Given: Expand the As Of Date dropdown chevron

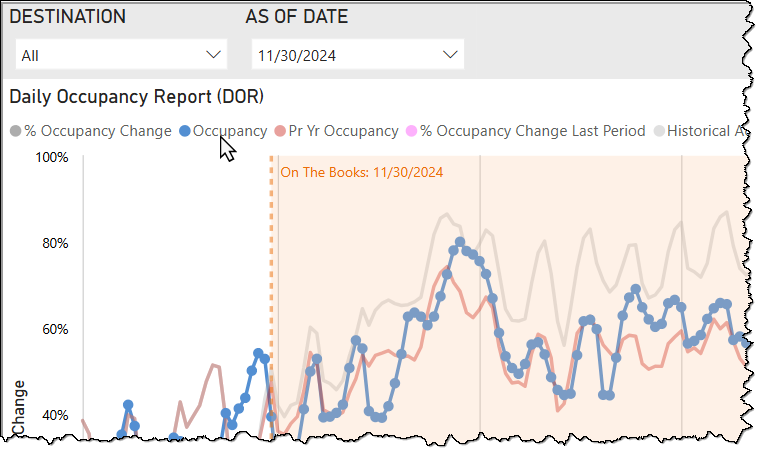Looking at the screenshot, I should [x=450, y=55].
